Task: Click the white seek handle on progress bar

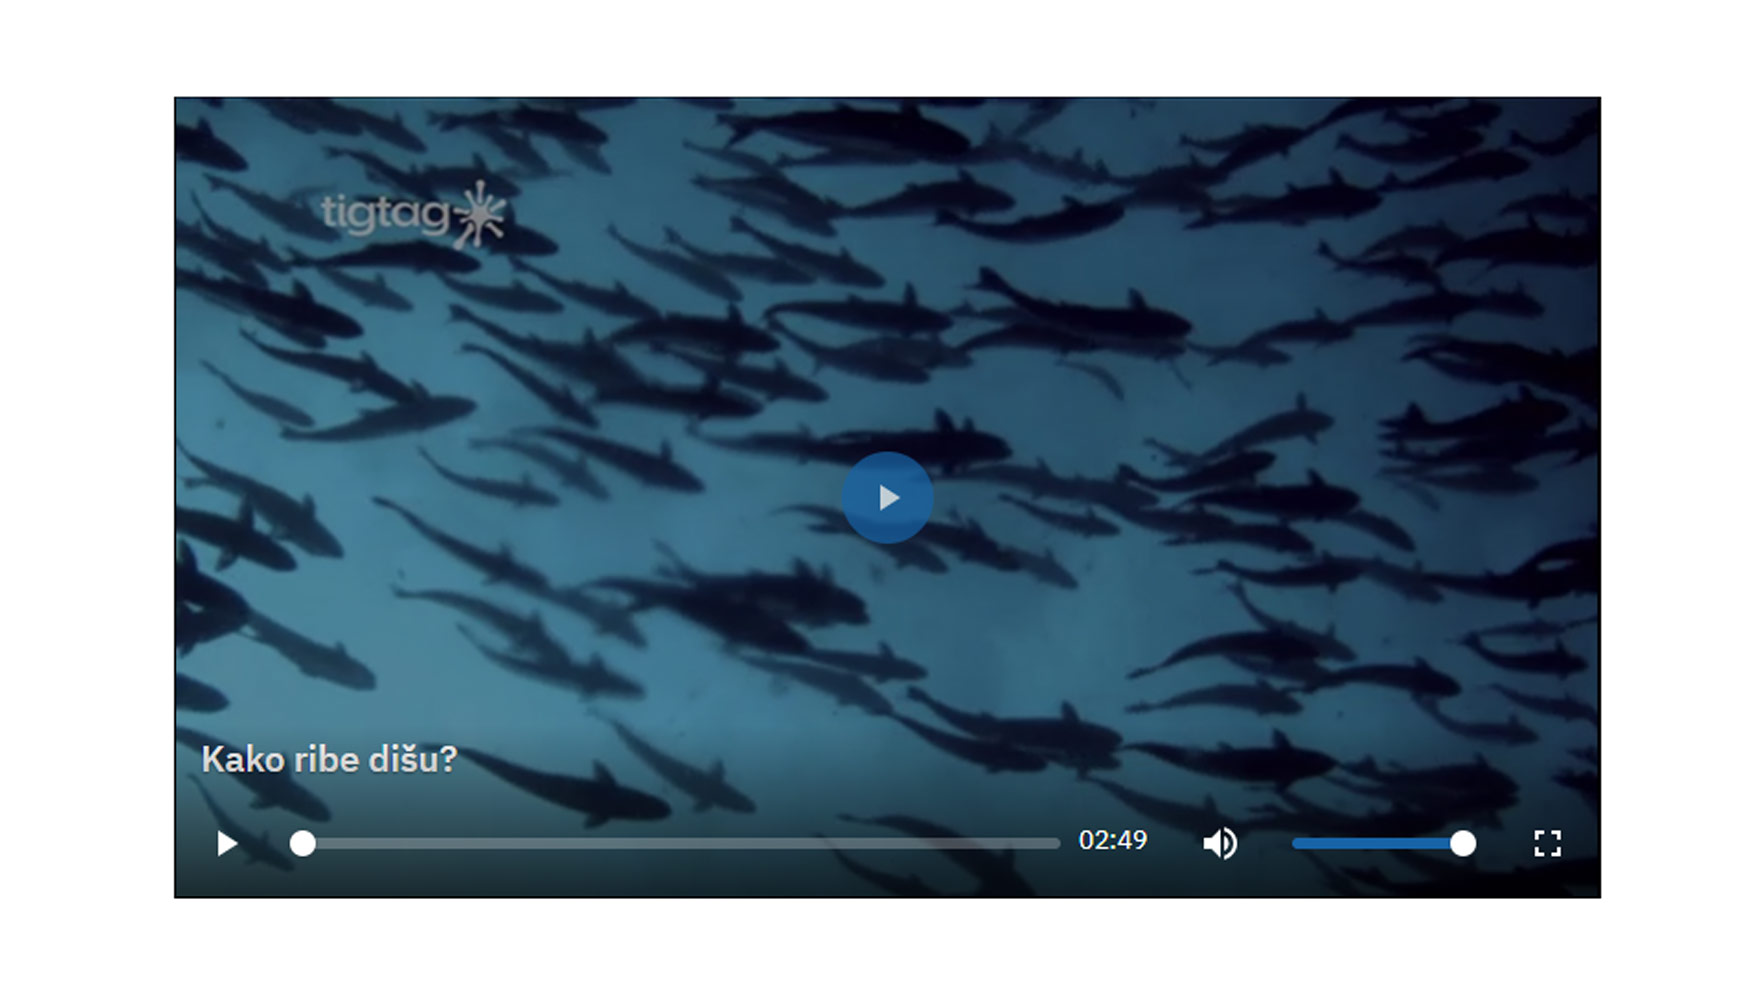Action: (x=302, y=844)
